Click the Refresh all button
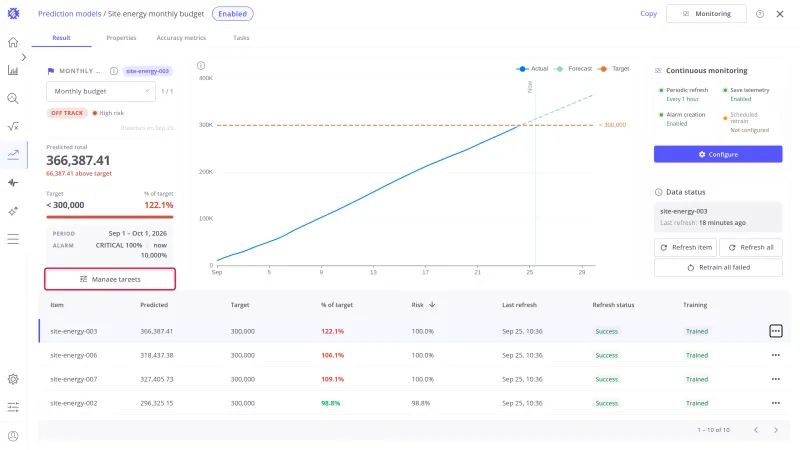800x450 pixels. [751, 247]
